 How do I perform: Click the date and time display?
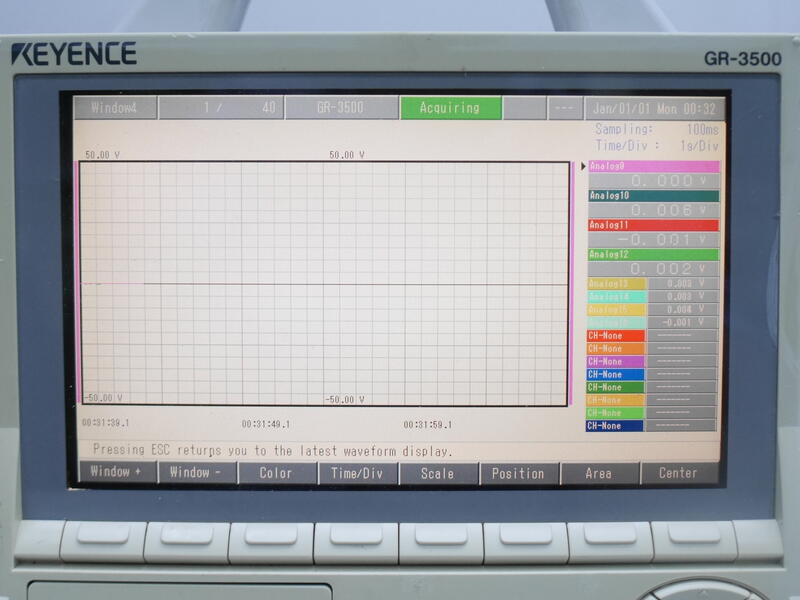(x=654, y=108)
